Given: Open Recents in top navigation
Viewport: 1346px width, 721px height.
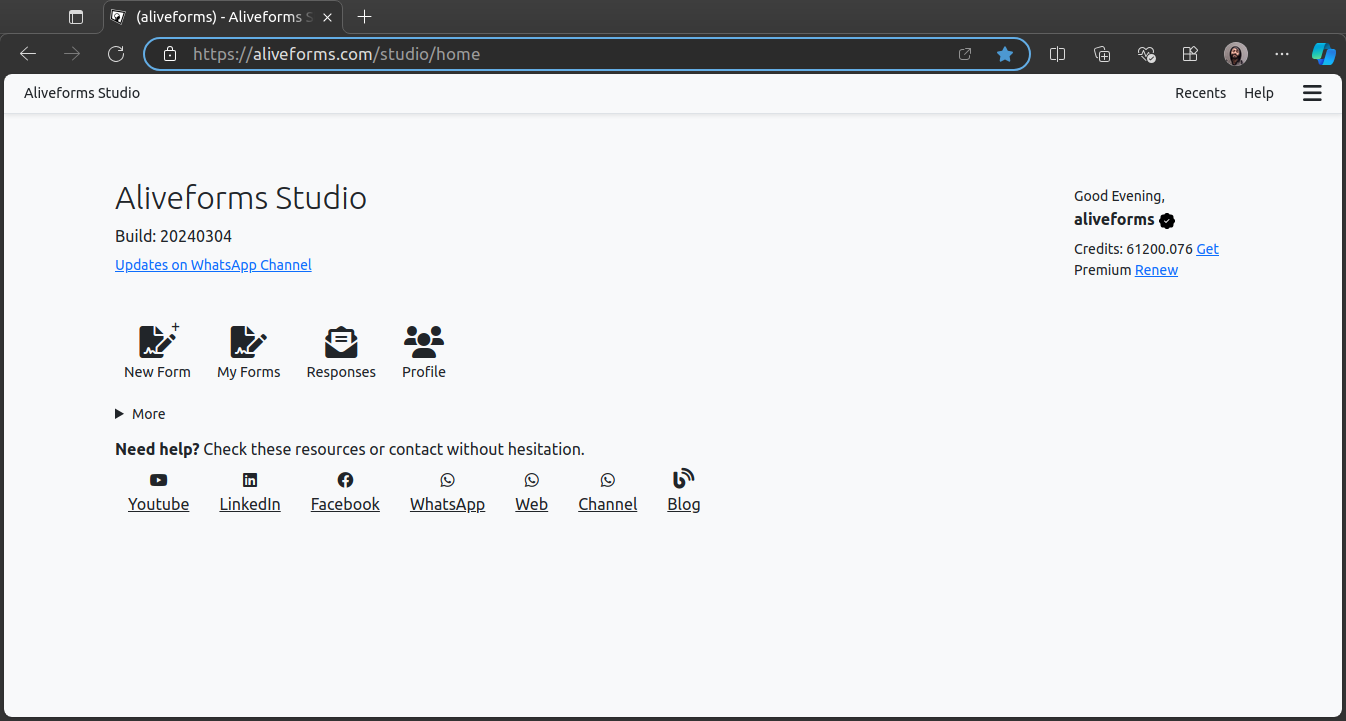Looking at the screenshot, I should (1200, 93).
